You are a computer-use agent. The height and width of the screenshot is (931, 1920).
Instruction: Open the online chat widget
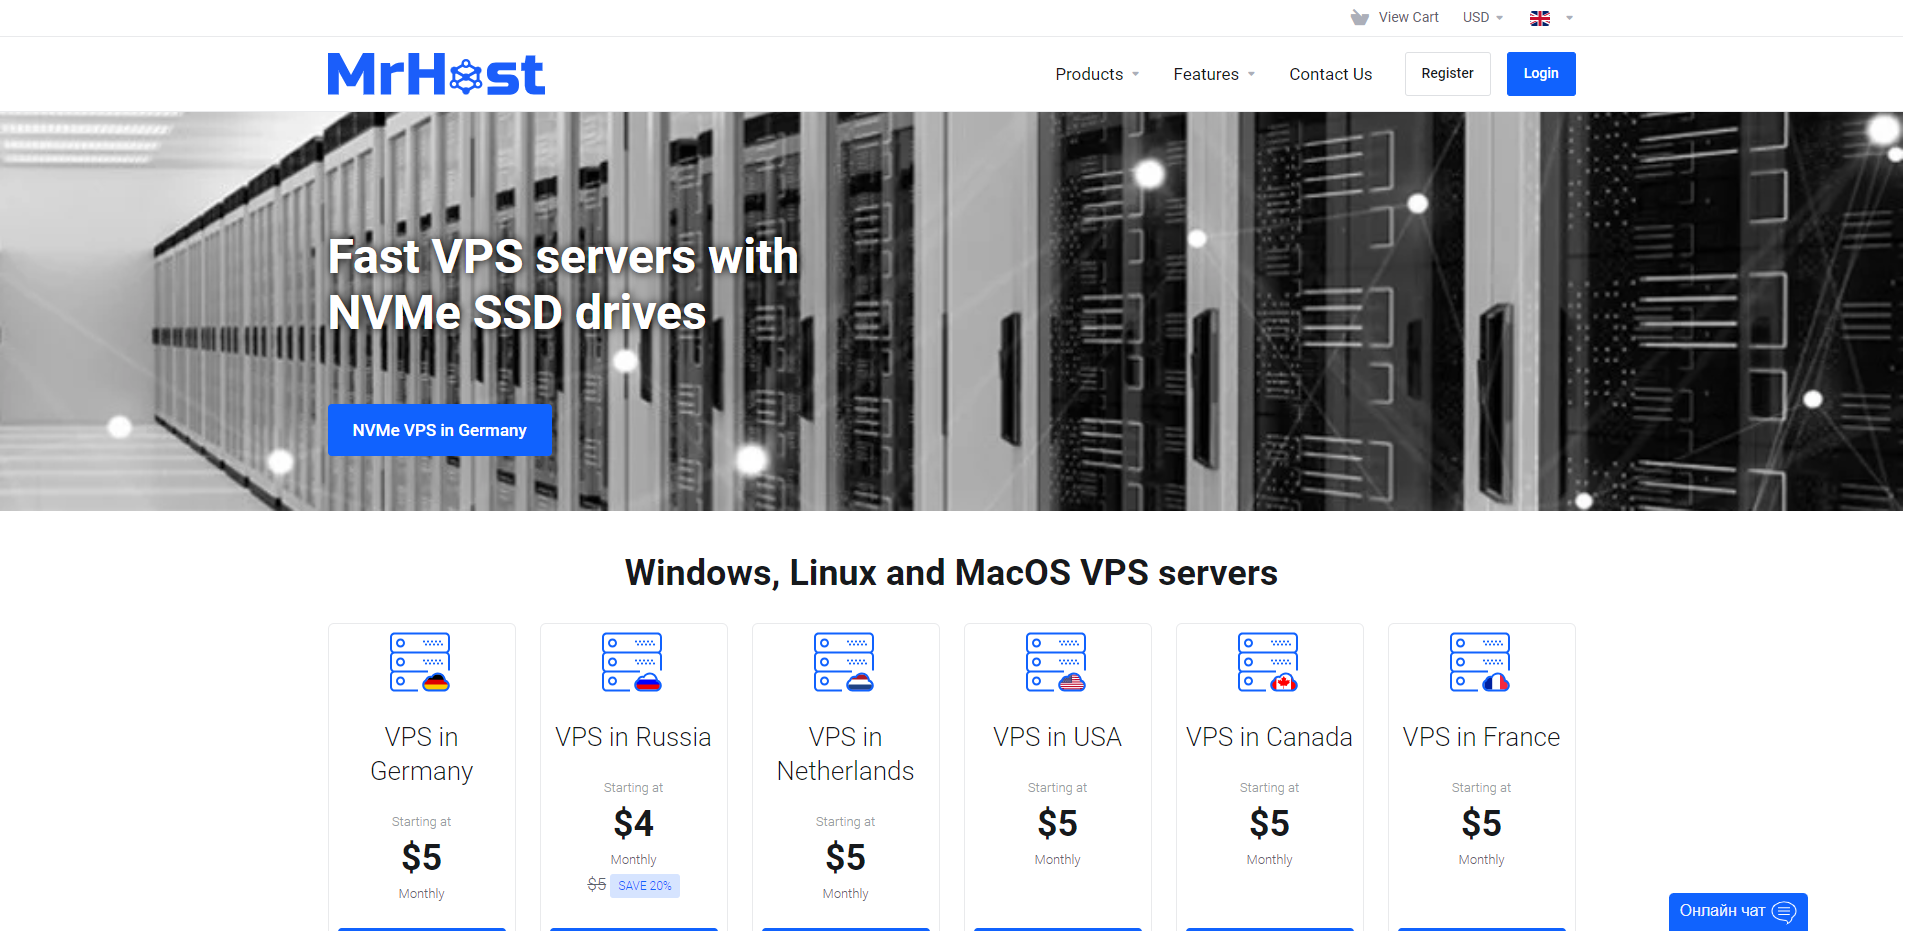click(1738, 911)
